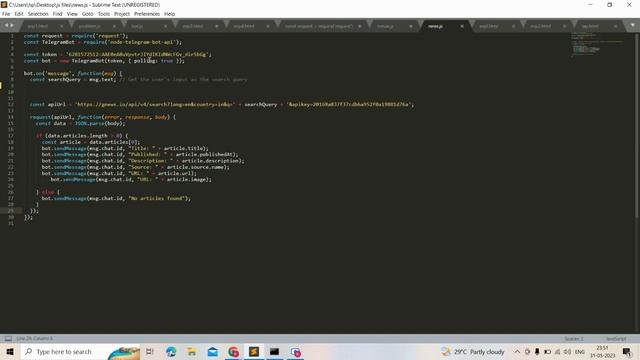Screen dimensions: 640x360
Task: Open File Explorer from the taskbar
Action: pyautogui.click(x=192, y=351)
